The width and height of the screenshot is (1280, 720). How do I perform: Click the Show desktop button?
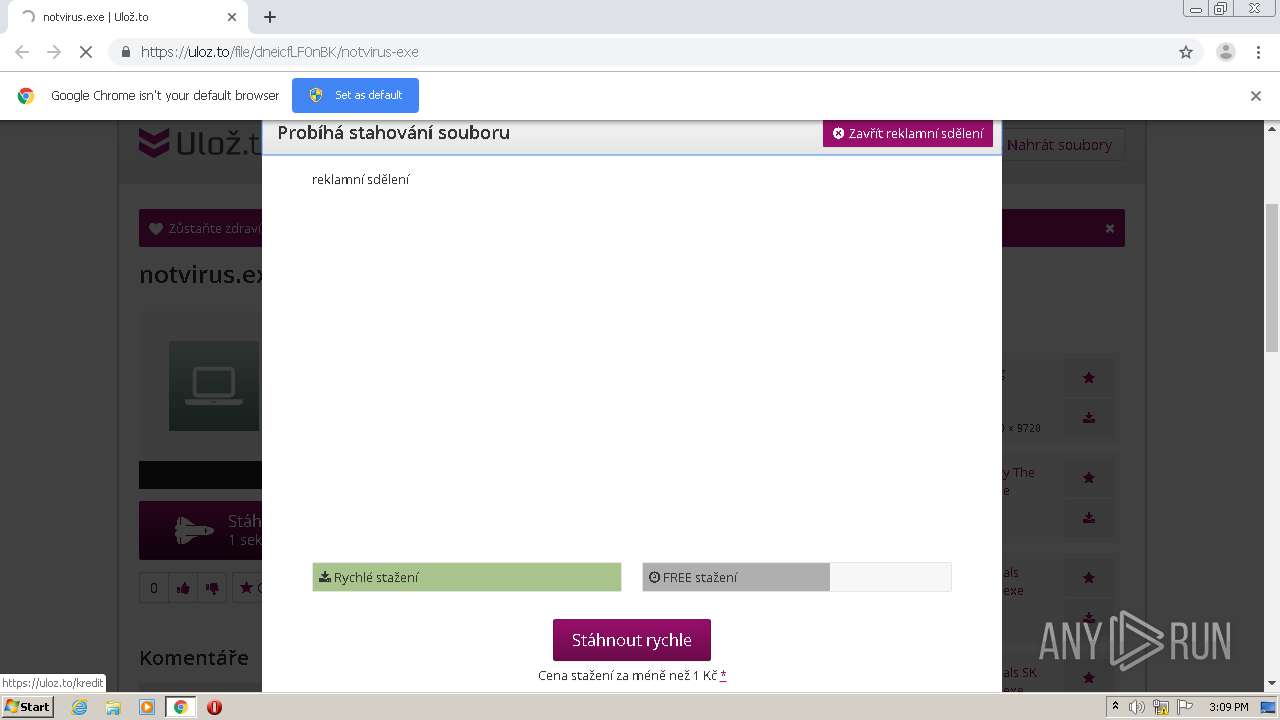click(1269, 707)
